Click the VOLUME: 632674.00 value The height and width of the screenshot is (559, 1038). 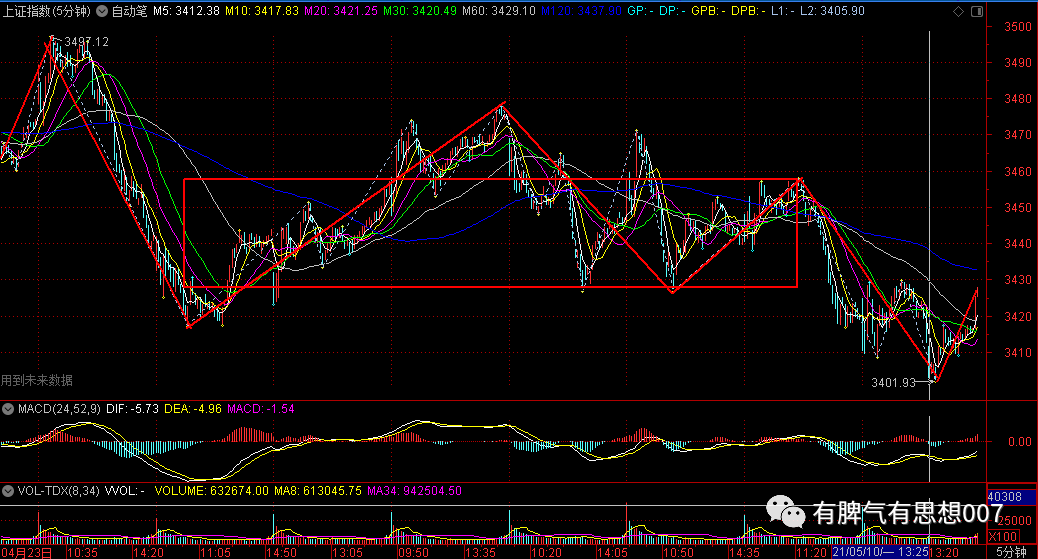pos(212,491)
